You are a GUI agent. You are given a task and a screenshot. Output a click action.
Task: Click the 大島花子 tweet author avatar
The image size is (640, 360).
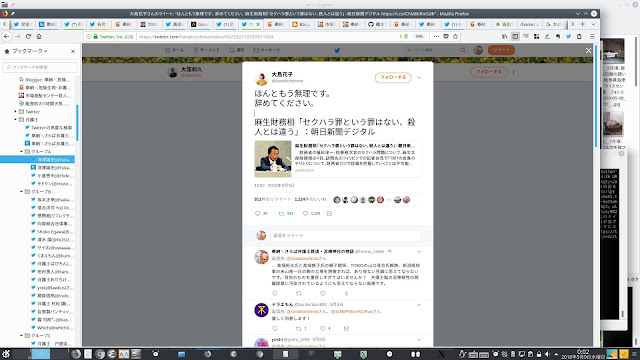[x=261, y=78]
